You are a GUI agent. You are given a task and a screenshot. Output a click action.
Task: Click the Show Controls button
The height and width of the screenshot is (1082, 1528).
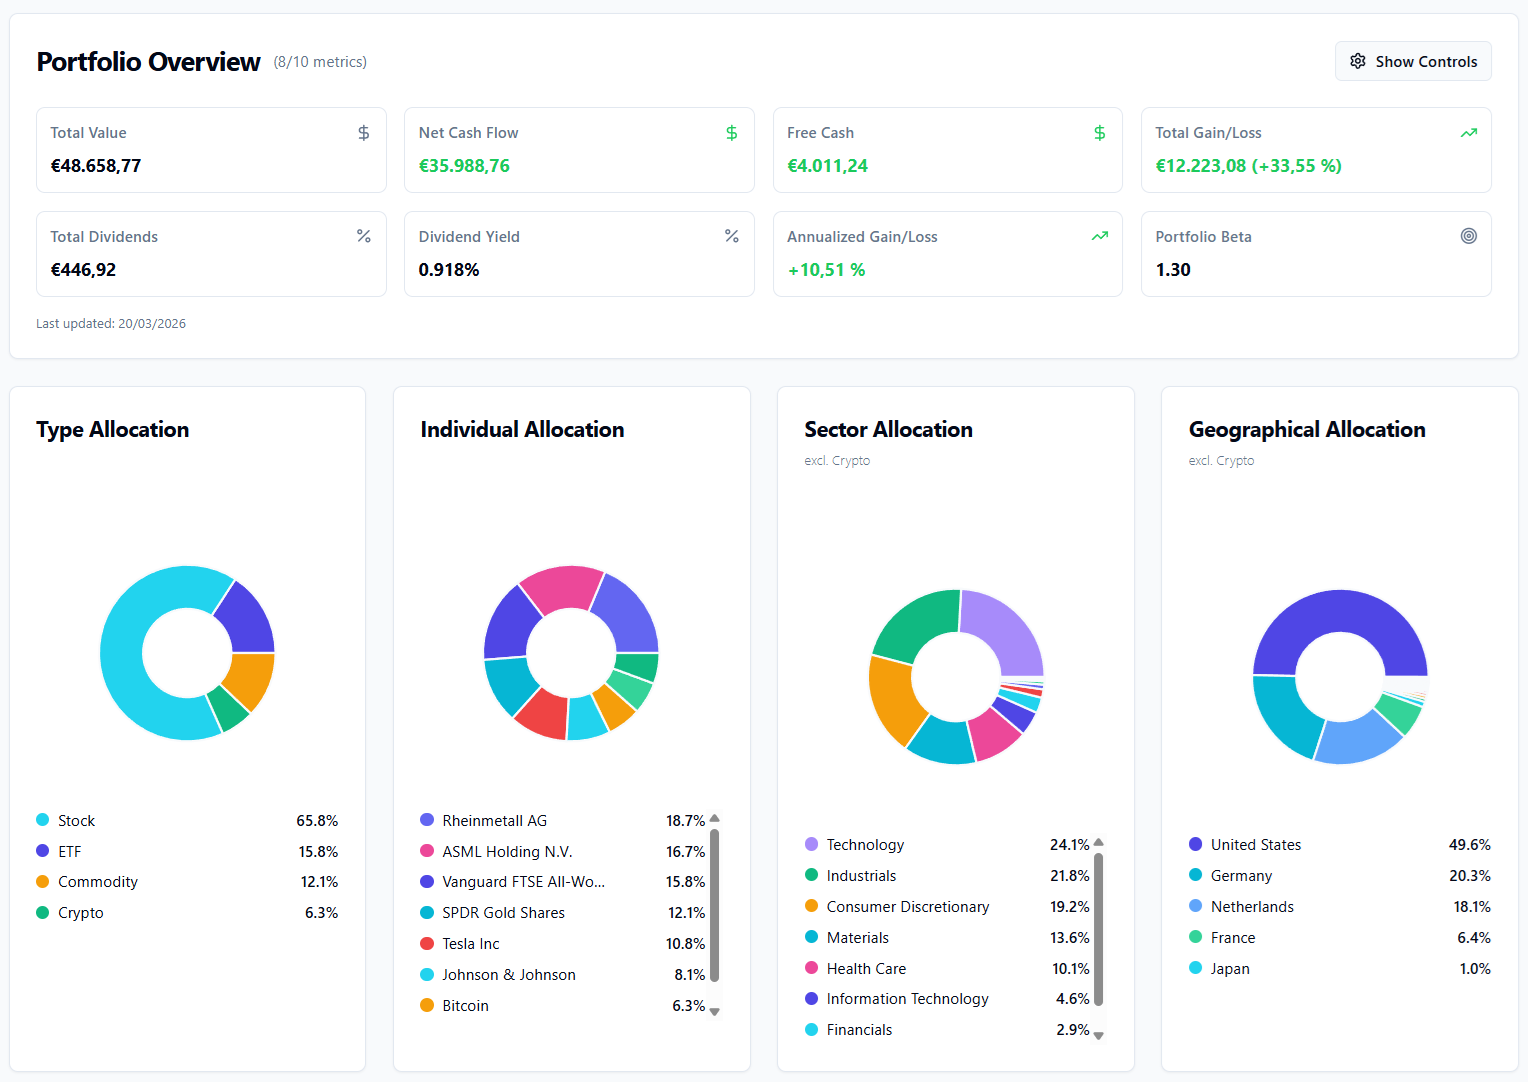(x=1413, y=61)
